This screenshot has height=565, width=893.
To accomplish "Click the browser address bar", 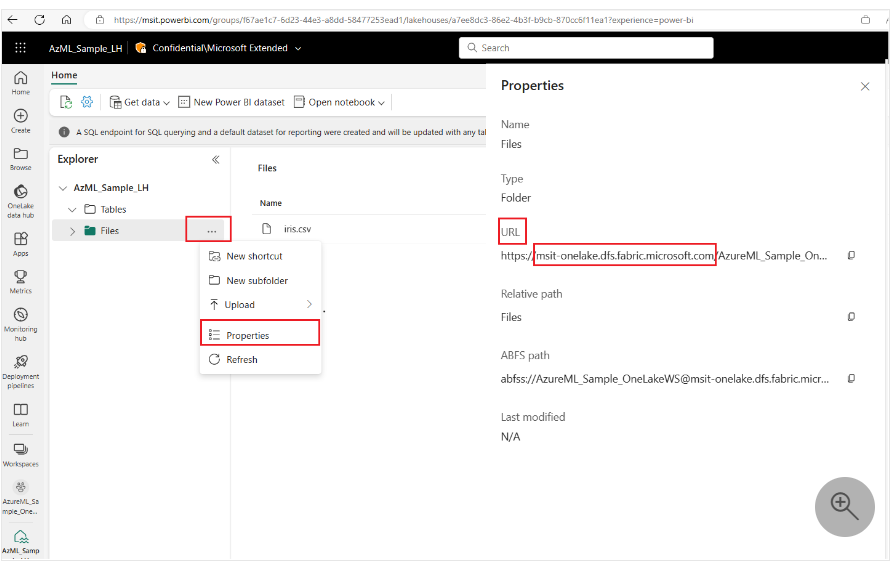I will tap(403, 20).
